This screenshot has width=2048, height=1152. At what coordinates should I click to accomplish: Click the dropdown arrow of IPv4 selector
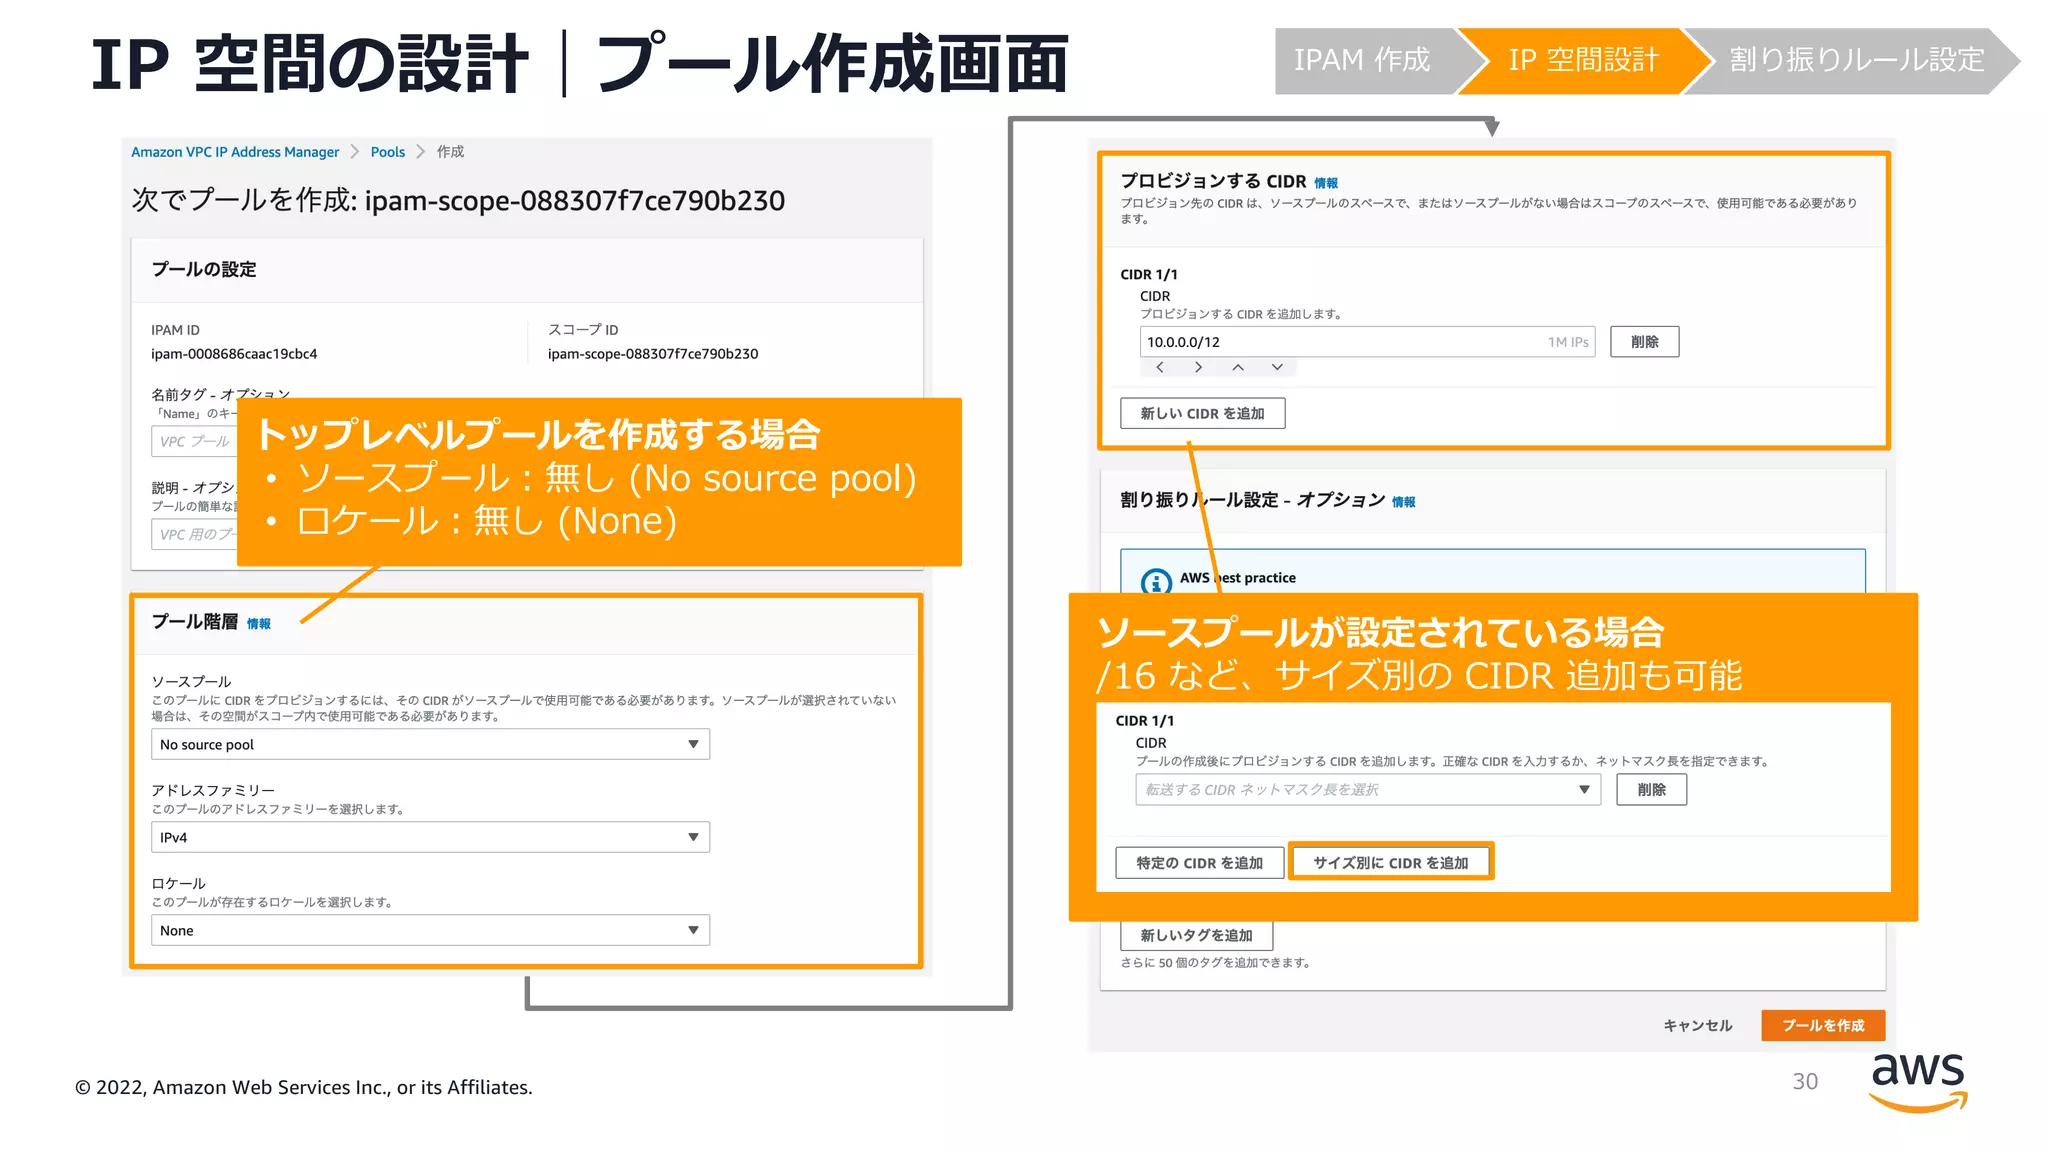point(693,837)
